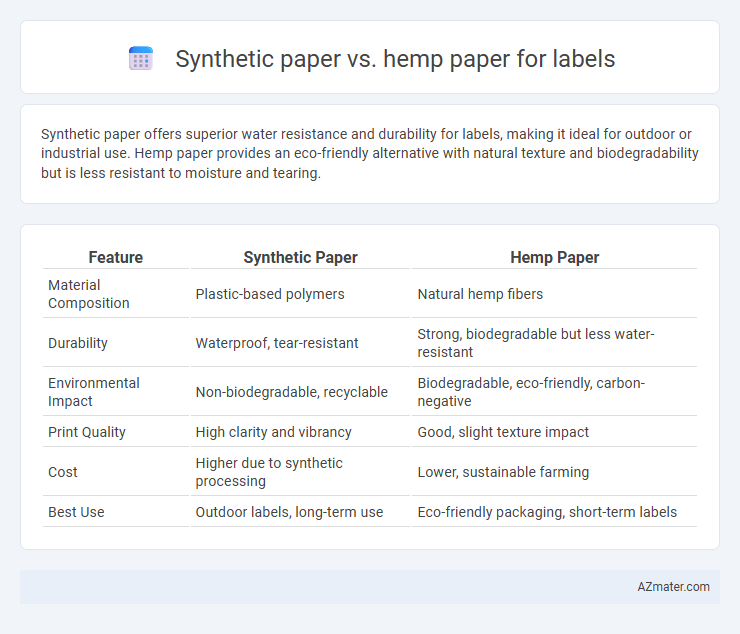740x634 pixels.
Task: Select the 'Hemp Paper' column header
Action: 555,257
